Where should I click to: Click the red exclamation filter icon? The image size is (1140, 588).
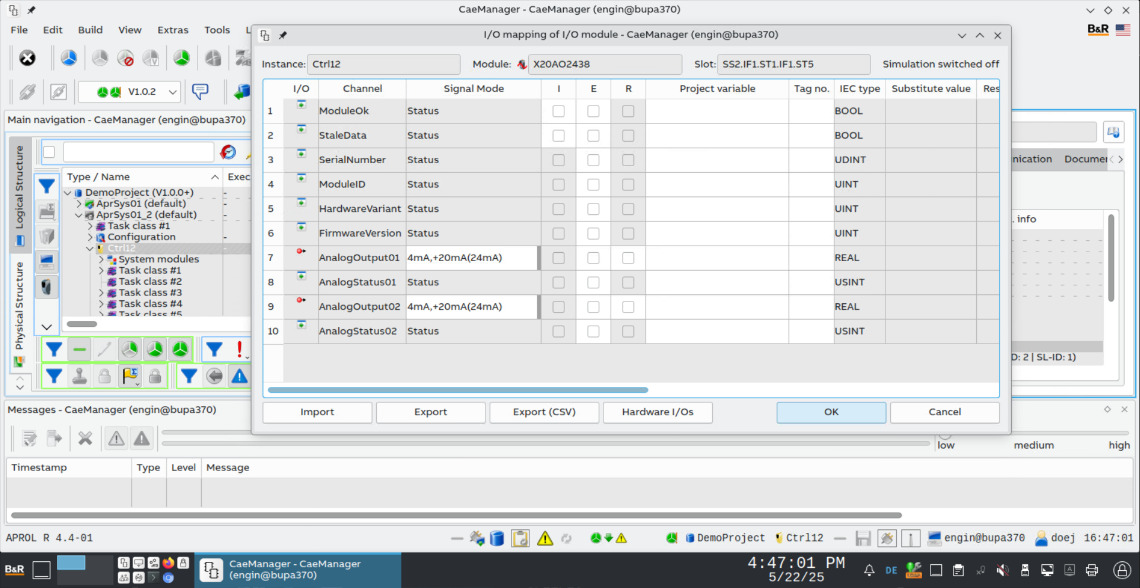pyautogui.click(x=240, y=349)
